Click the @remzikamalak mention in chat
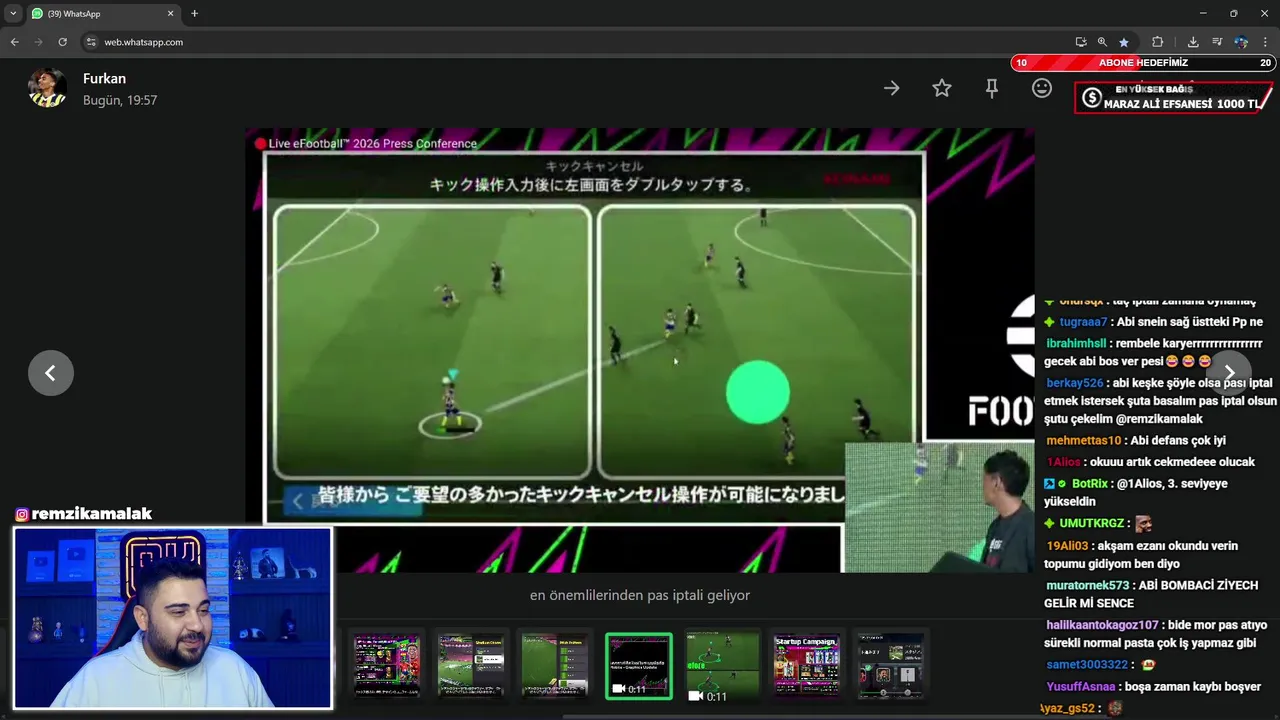The image size is (1280, 720). [1158, 420]
